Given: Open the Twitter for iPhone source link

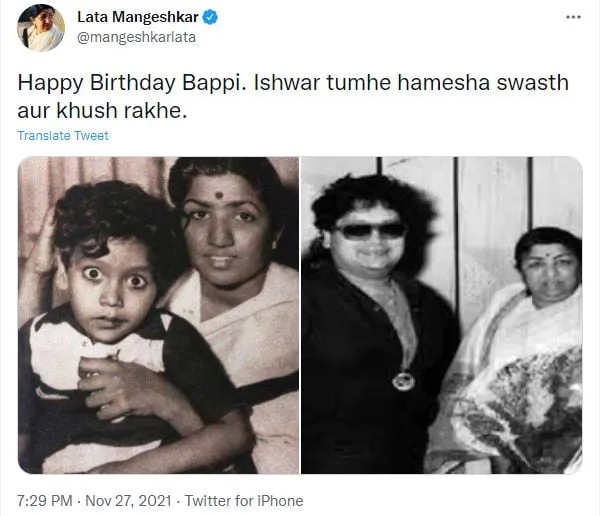Looking at the screenshot, I should 244,501.
